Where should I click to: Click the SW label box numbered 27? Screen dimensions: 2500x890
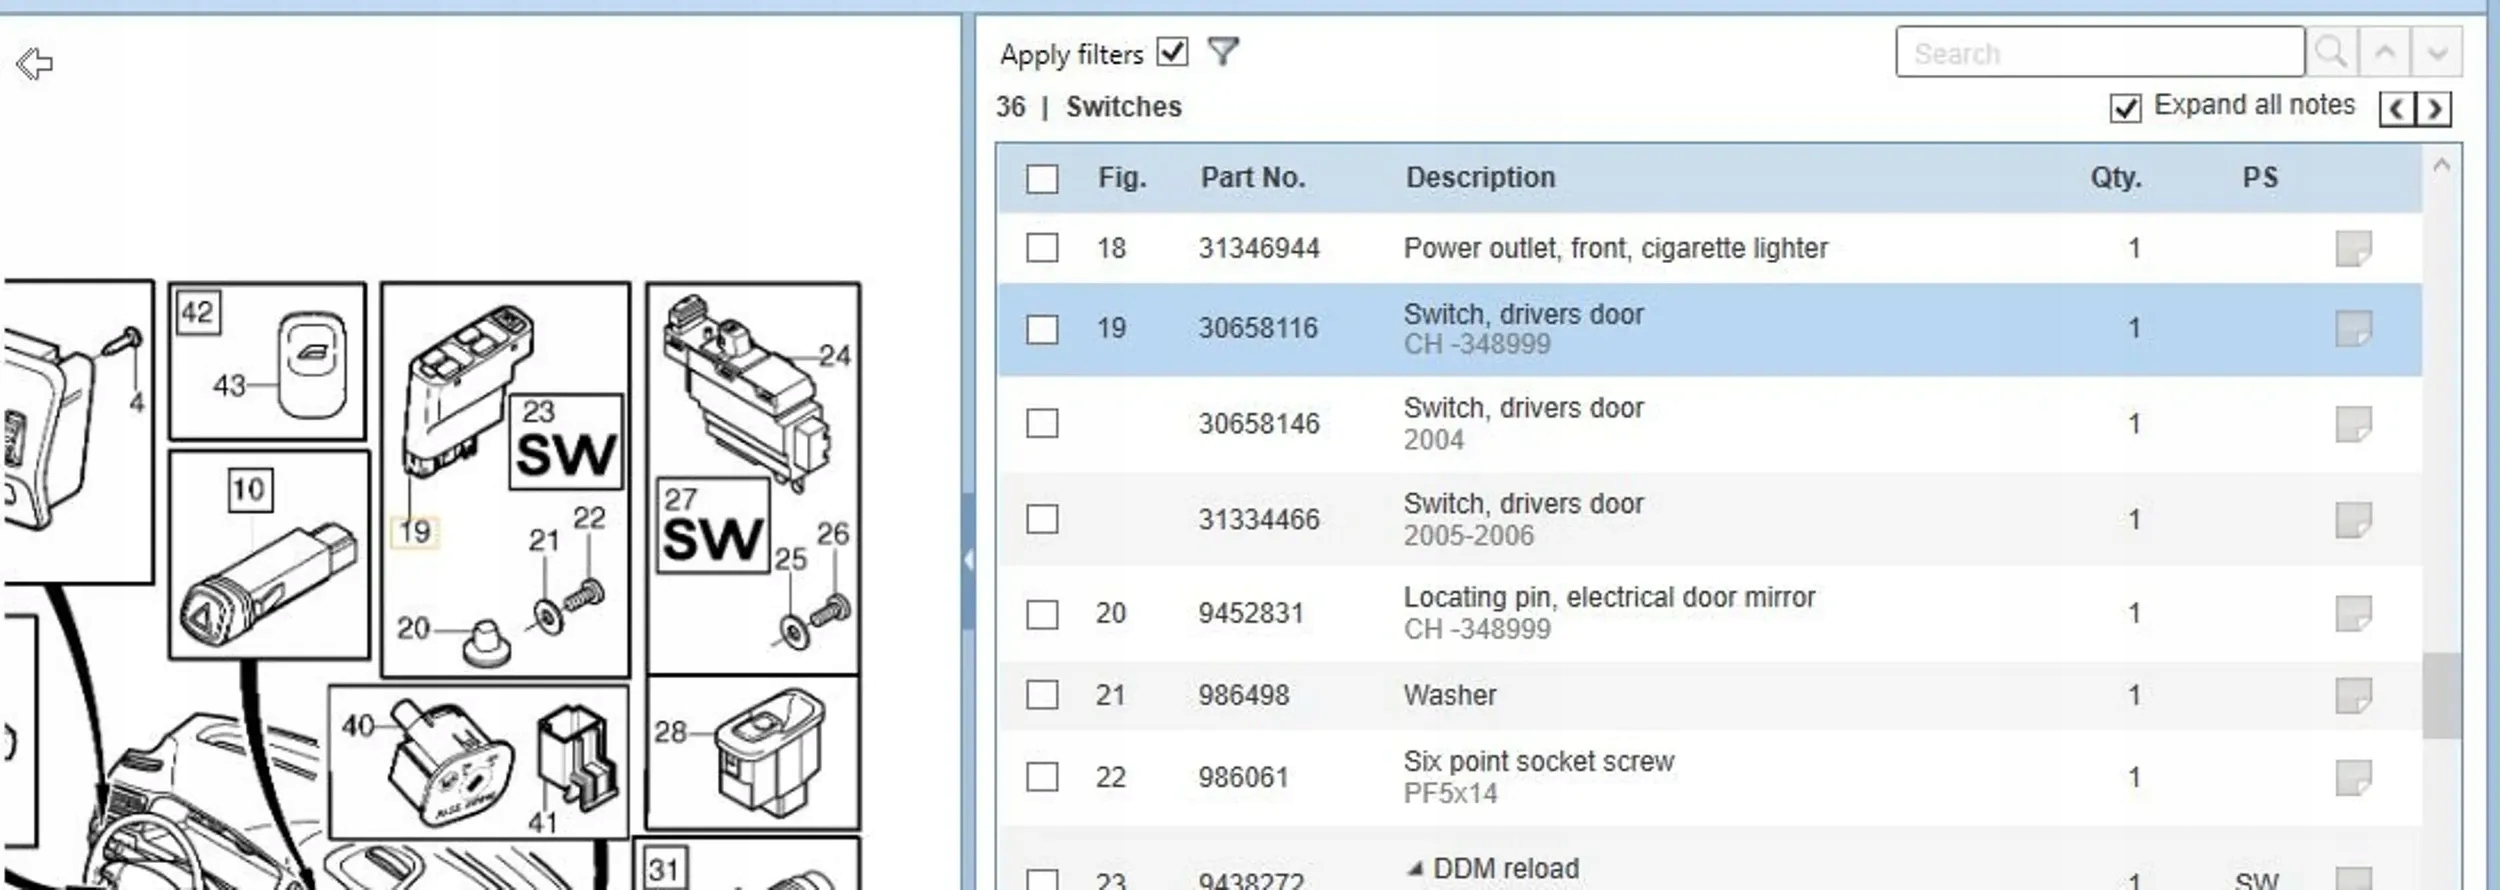coord(712,525)
